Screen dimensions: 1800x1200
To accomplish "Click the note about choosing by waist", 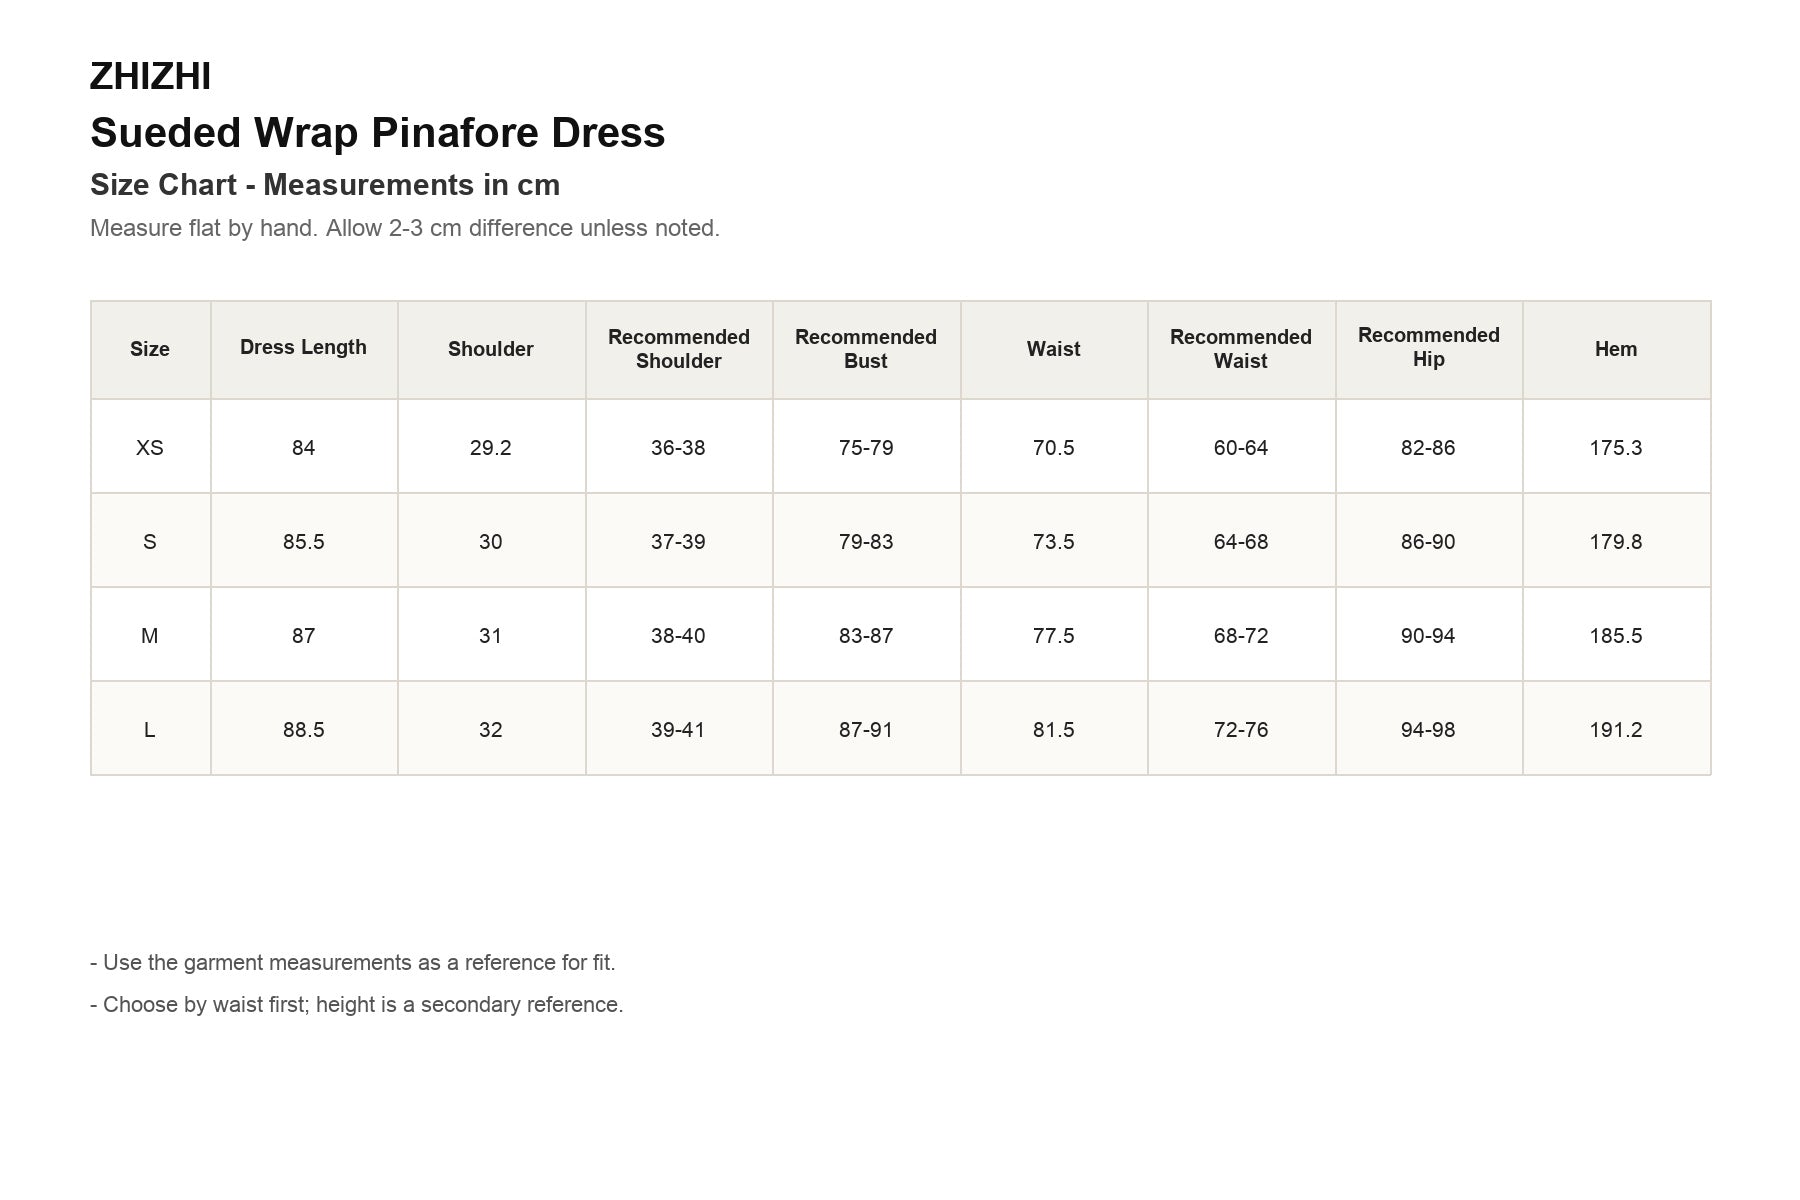I will pyautogui.click(x=357, y=1004).
